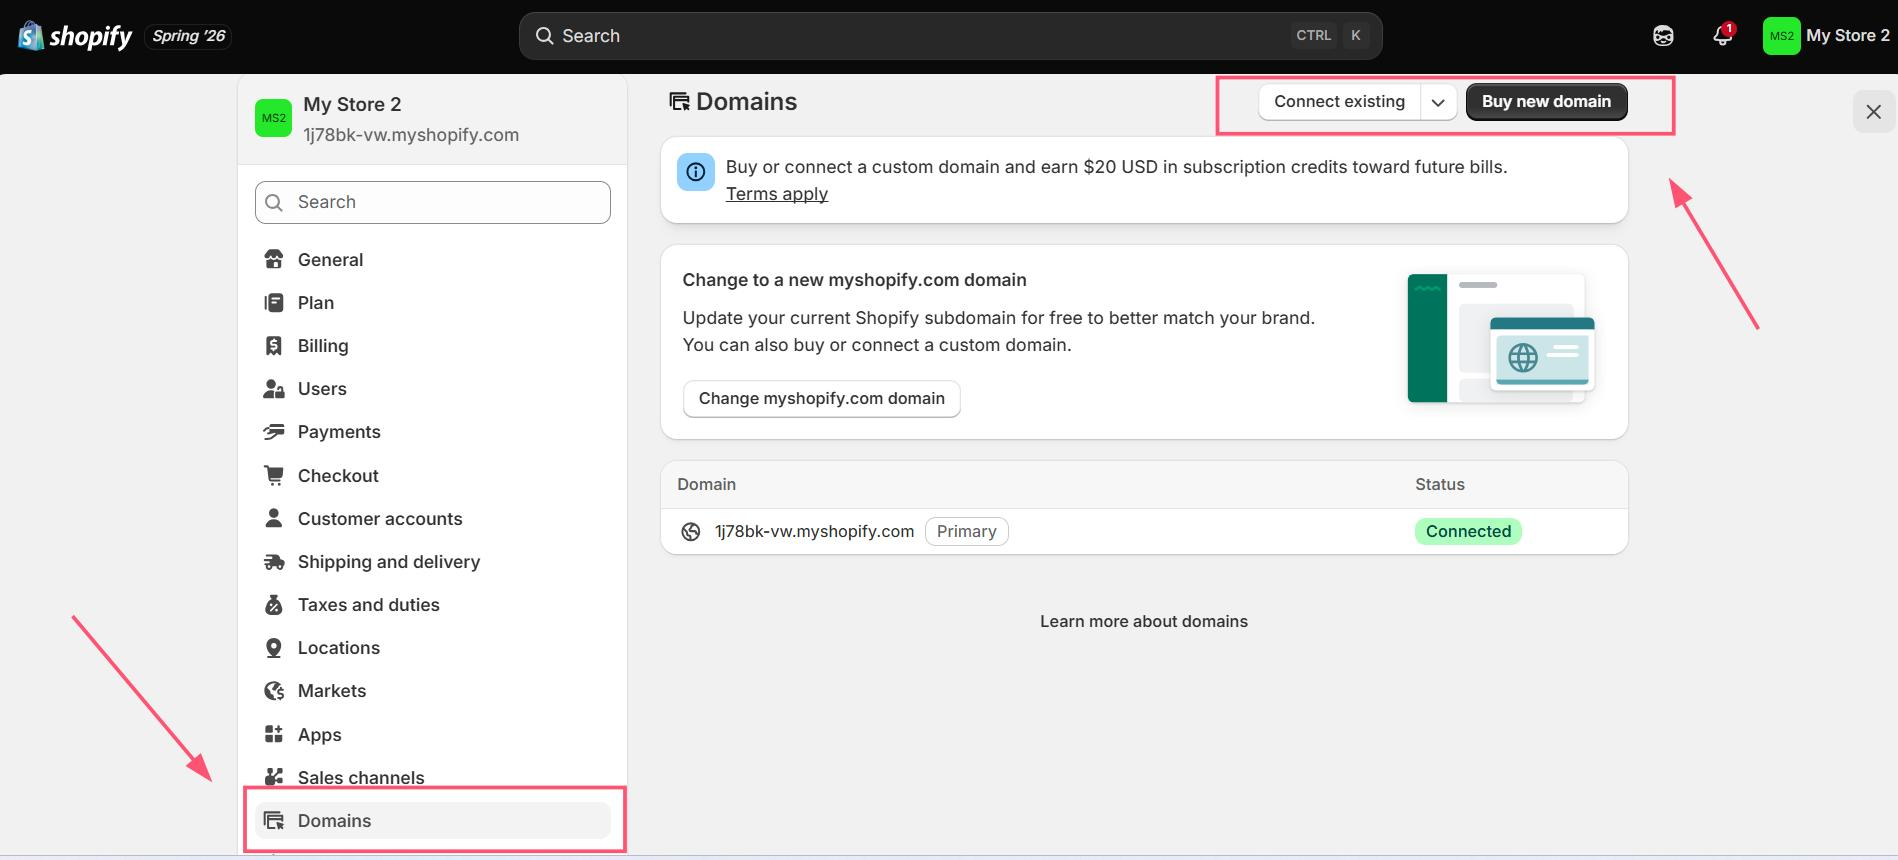The image size is (1898, 860).
Task: Click the domain illustration thumbnail
Action: coord(1501,338)
